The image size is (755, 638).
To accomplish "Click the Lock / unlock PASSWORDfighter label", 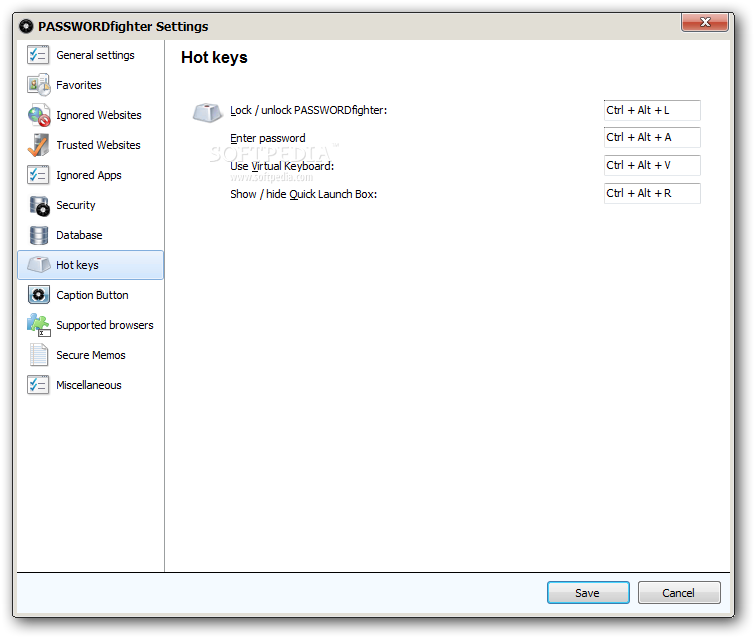I will [x=308, y=110].
